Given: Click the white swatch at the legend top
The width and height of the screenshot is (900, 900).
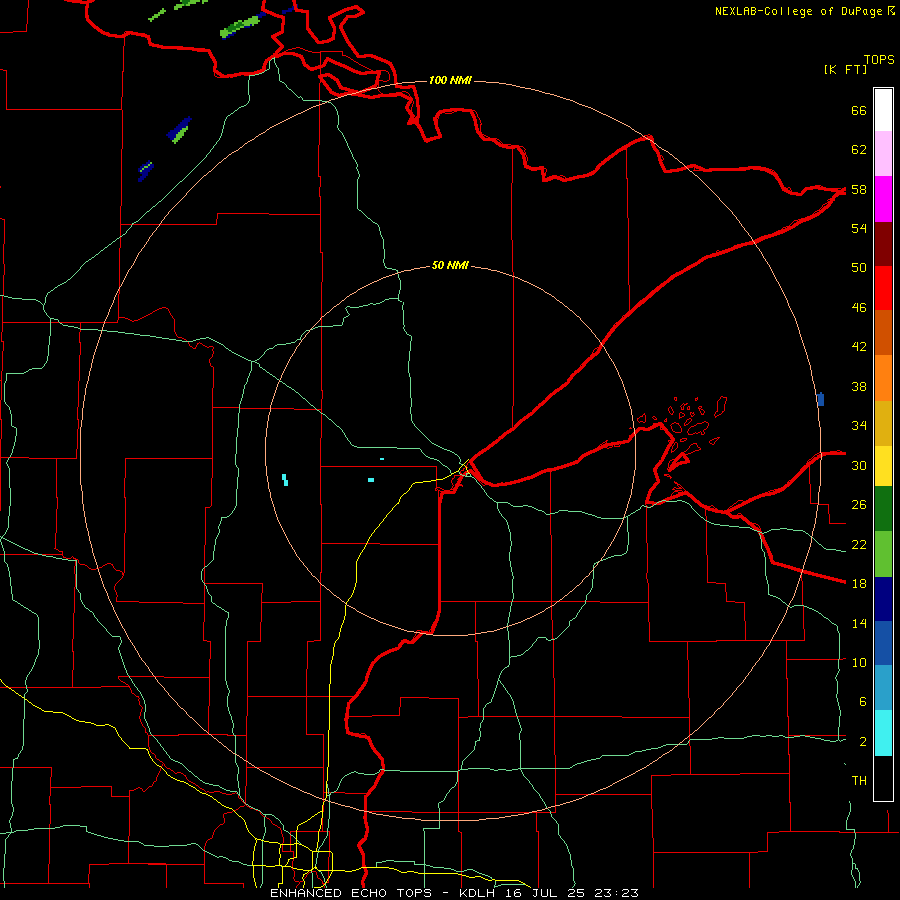Looking at the screenshot, I should point(883,110).
